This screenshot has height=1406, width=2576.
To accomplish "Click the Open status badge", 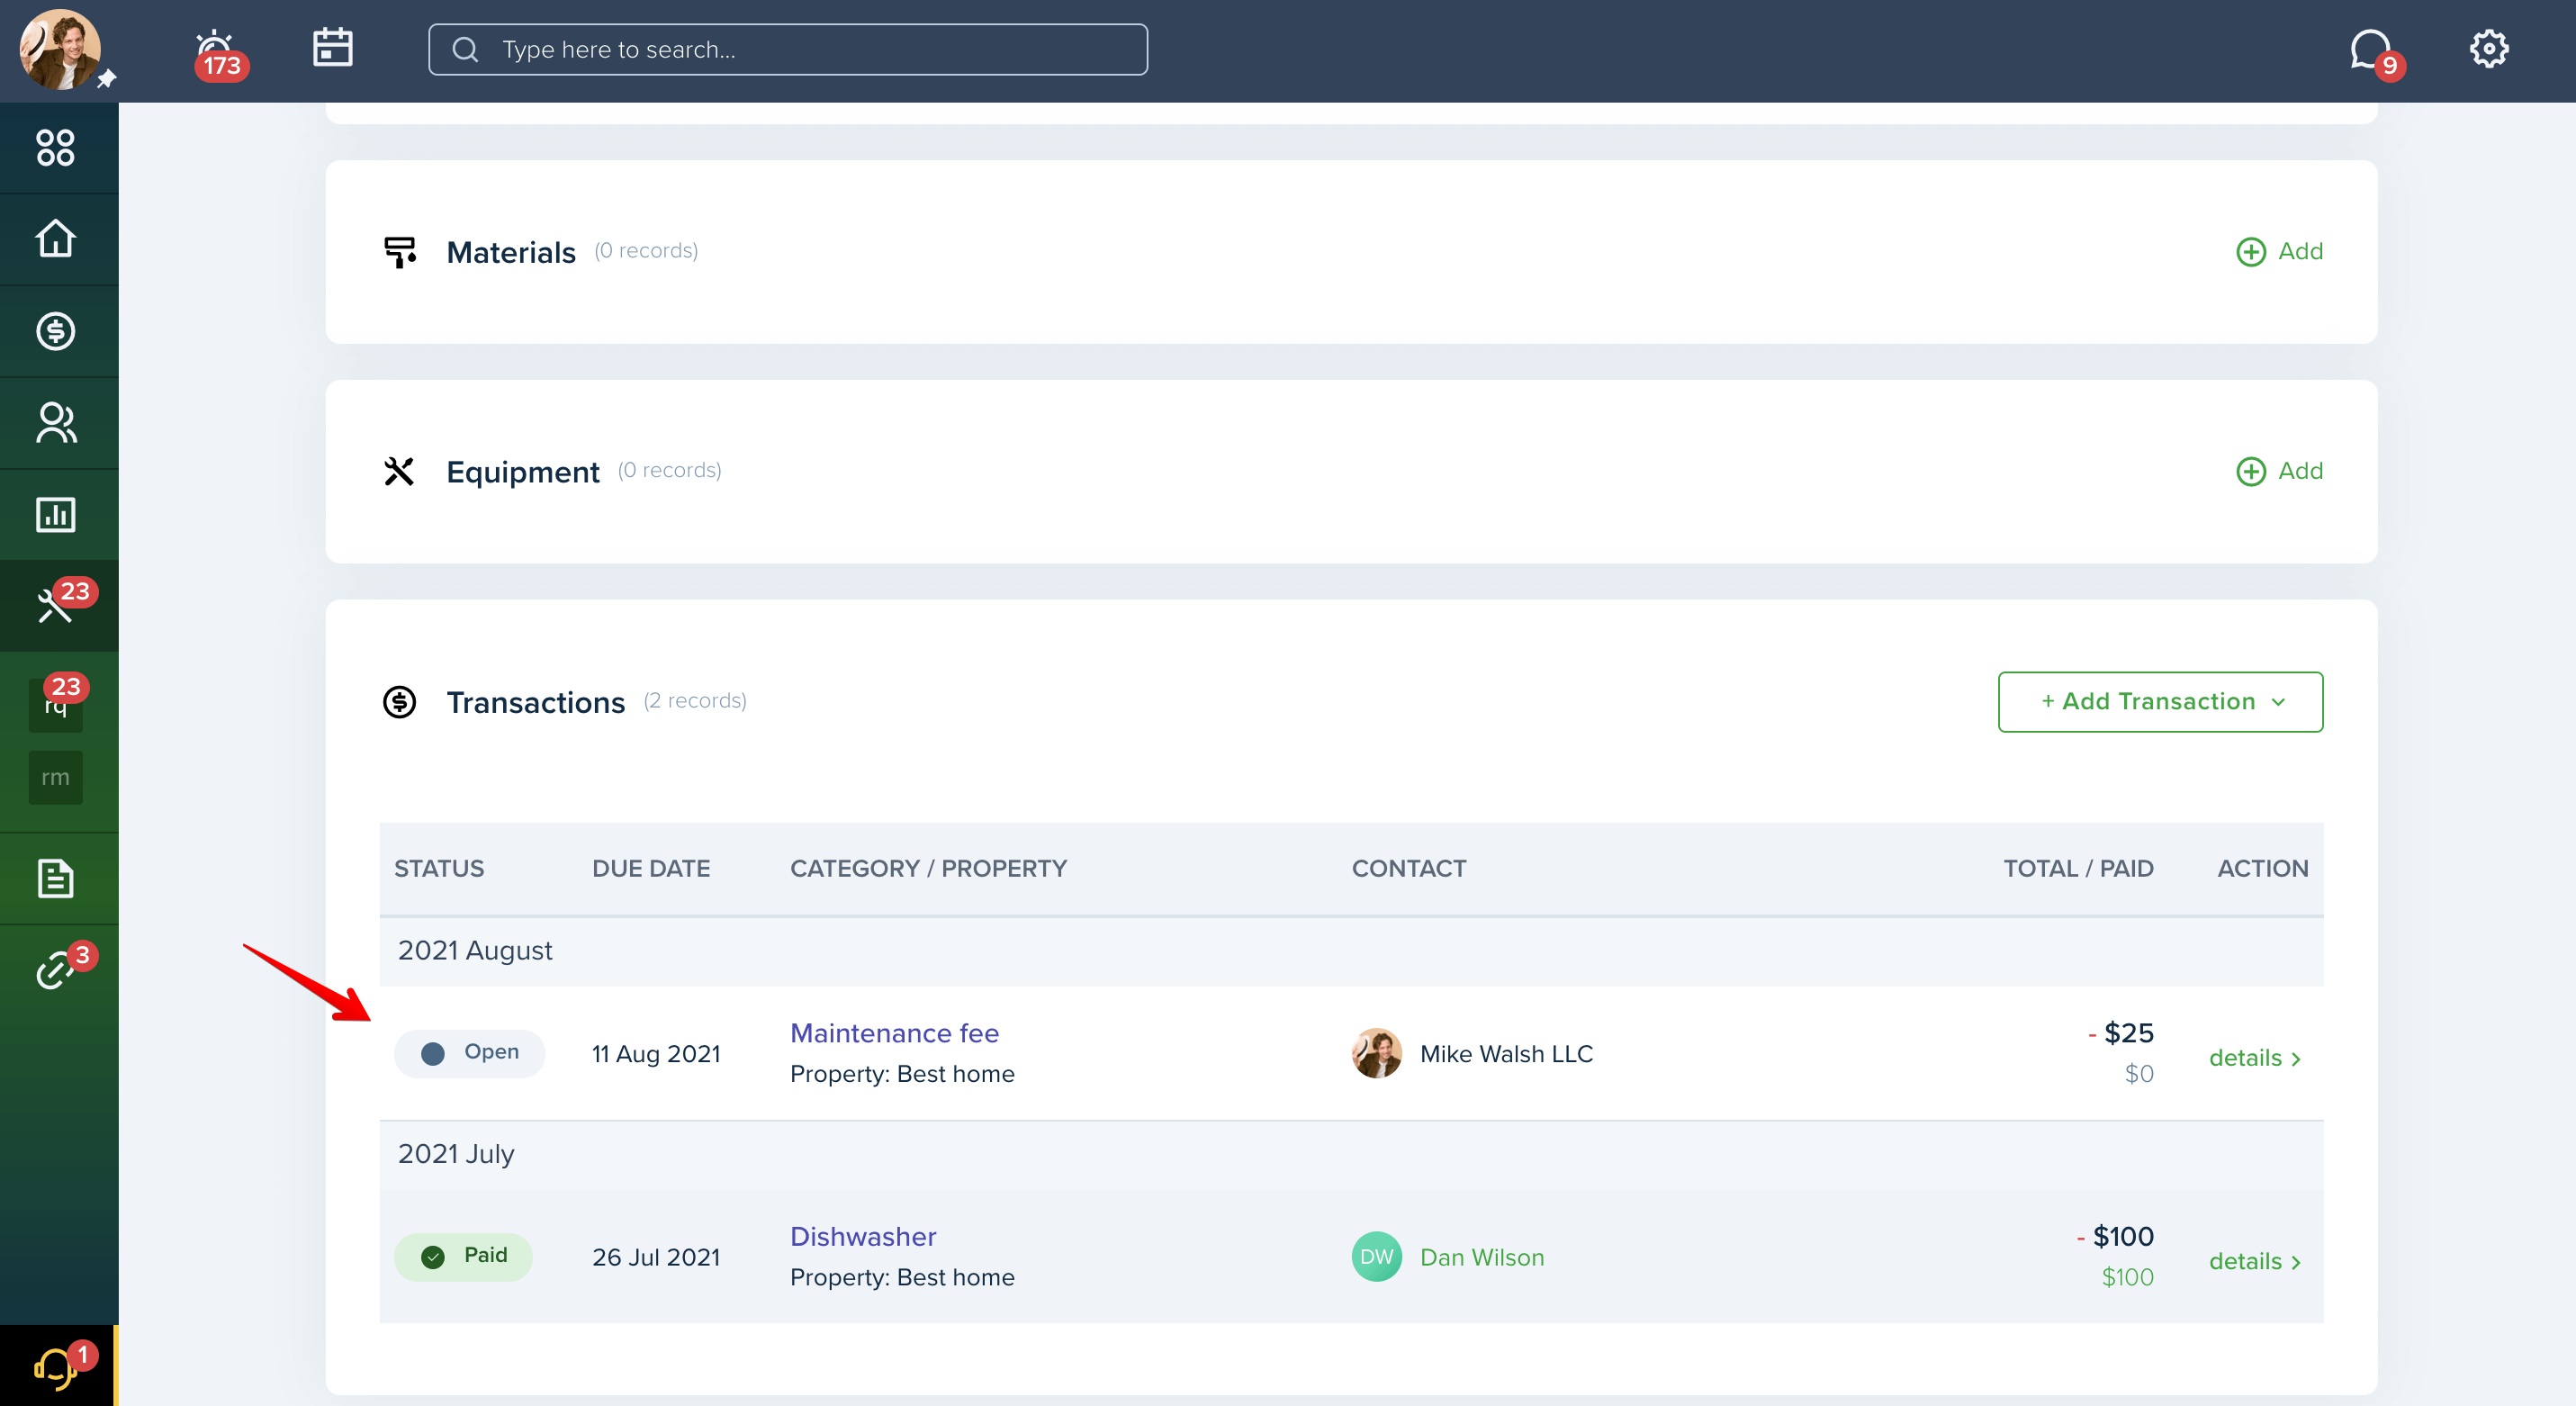I will pos(469,1054).
